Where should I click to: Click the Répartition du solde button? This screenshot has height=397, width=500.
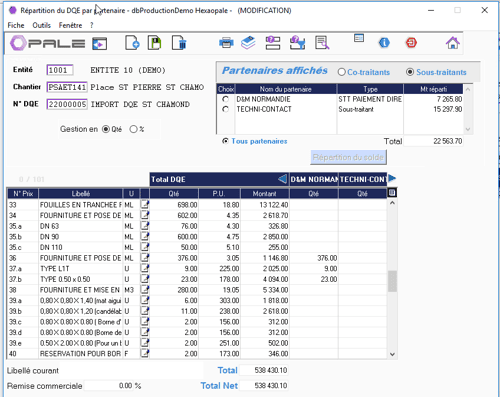pos(348,157)
